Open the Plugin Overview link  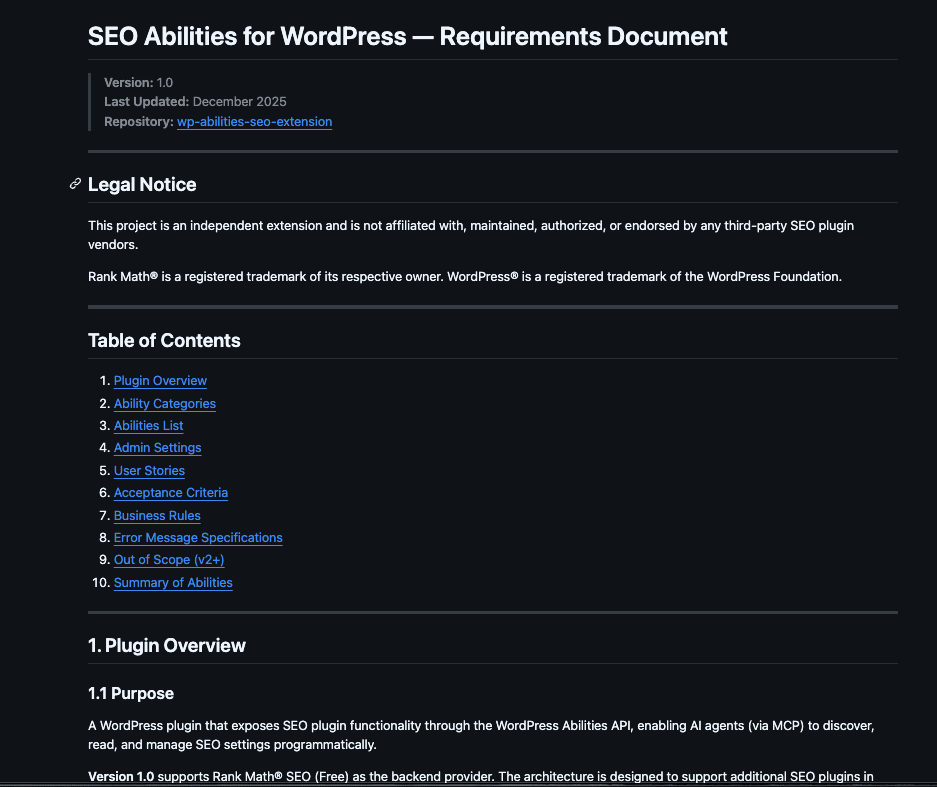coord(160,381)
